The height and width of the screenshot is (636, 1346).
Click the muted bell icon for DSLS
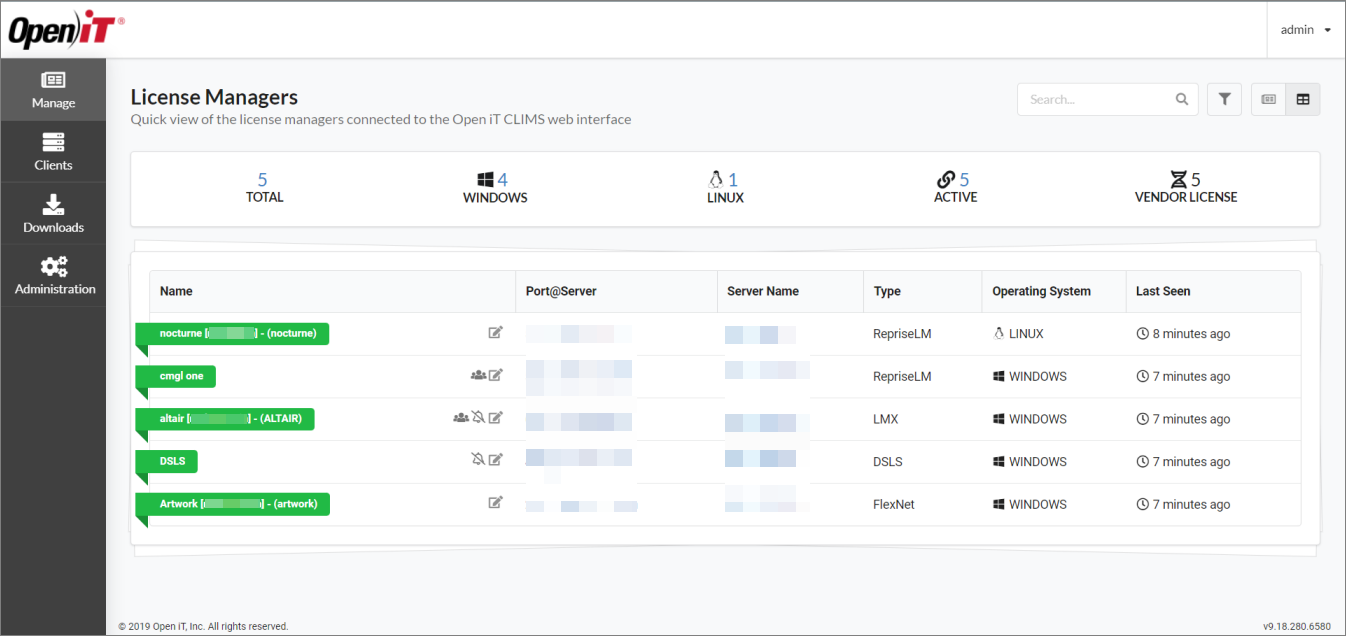(x=478, y=460)
